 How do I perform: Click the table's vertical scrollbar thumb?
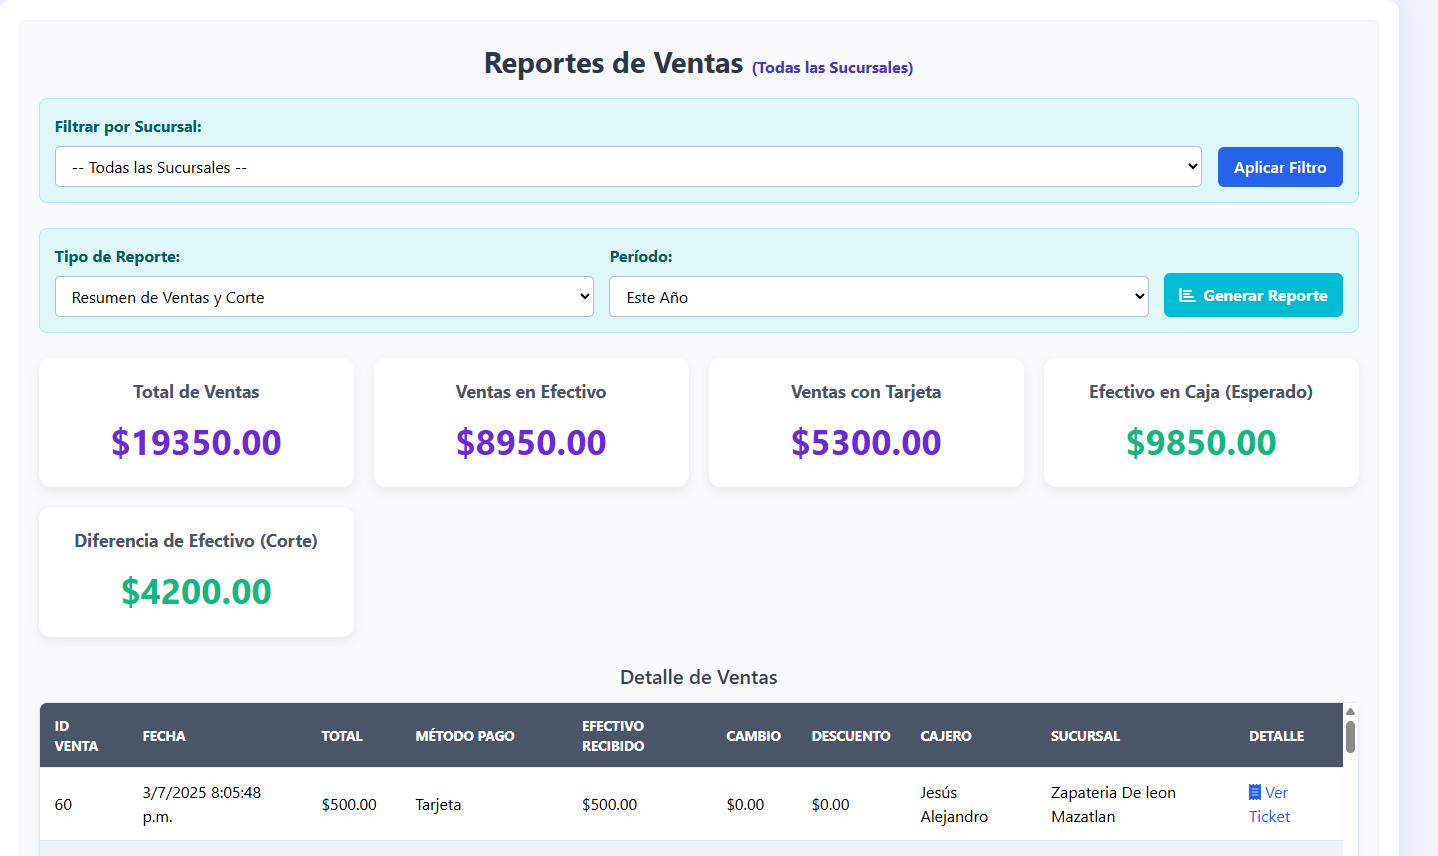(1350, 736)
